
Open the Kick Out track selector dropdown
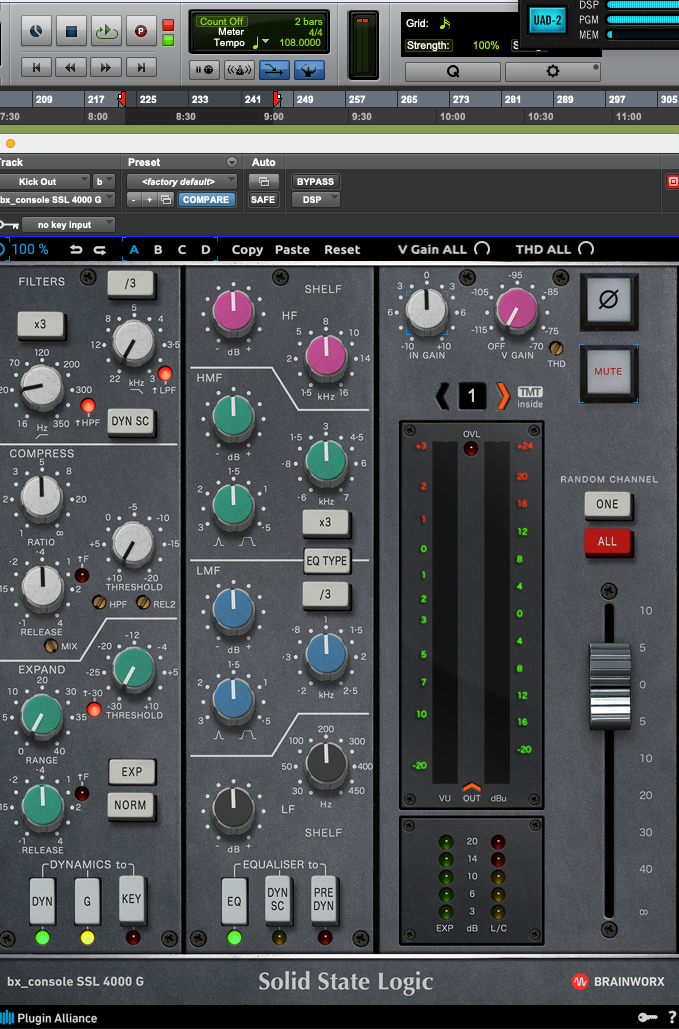click(x=44, y=181)
